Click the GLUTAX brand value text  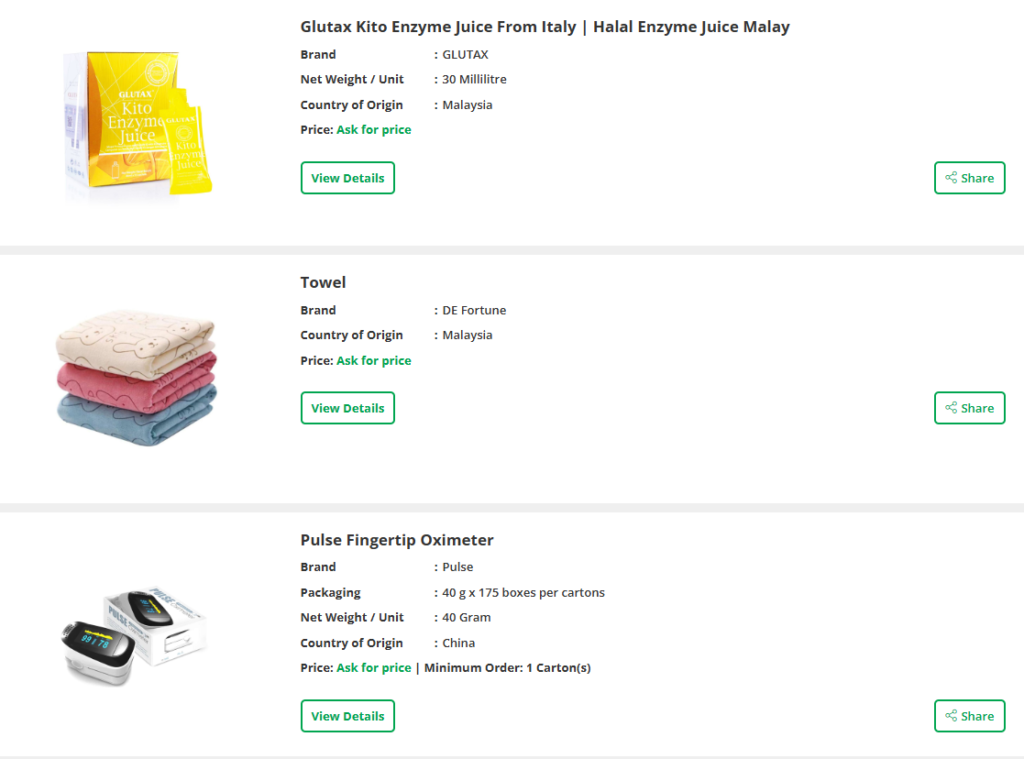(x=465, y=55)
